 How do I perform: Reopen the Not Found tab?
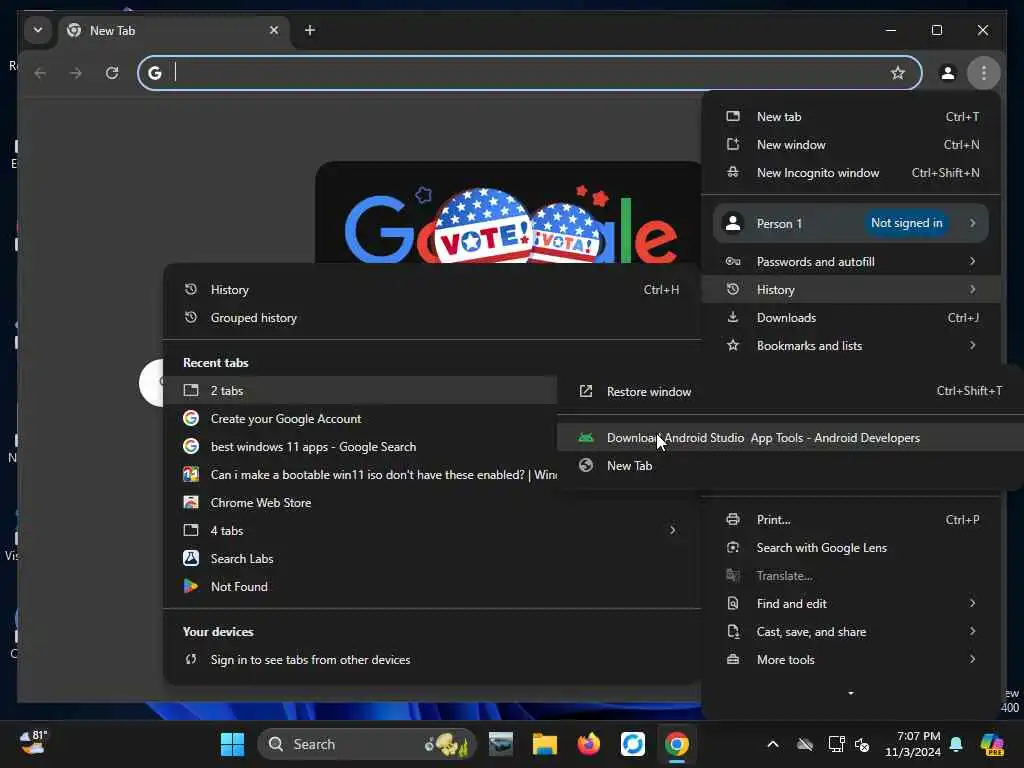click(x=432, y=587)
